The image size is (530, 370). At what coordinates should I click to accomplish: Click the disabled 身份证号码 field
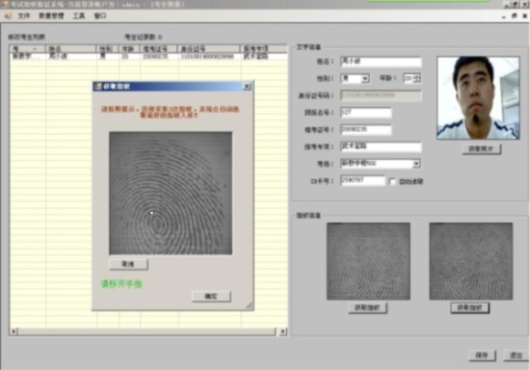pyautogui.click(x=381, y=96)
